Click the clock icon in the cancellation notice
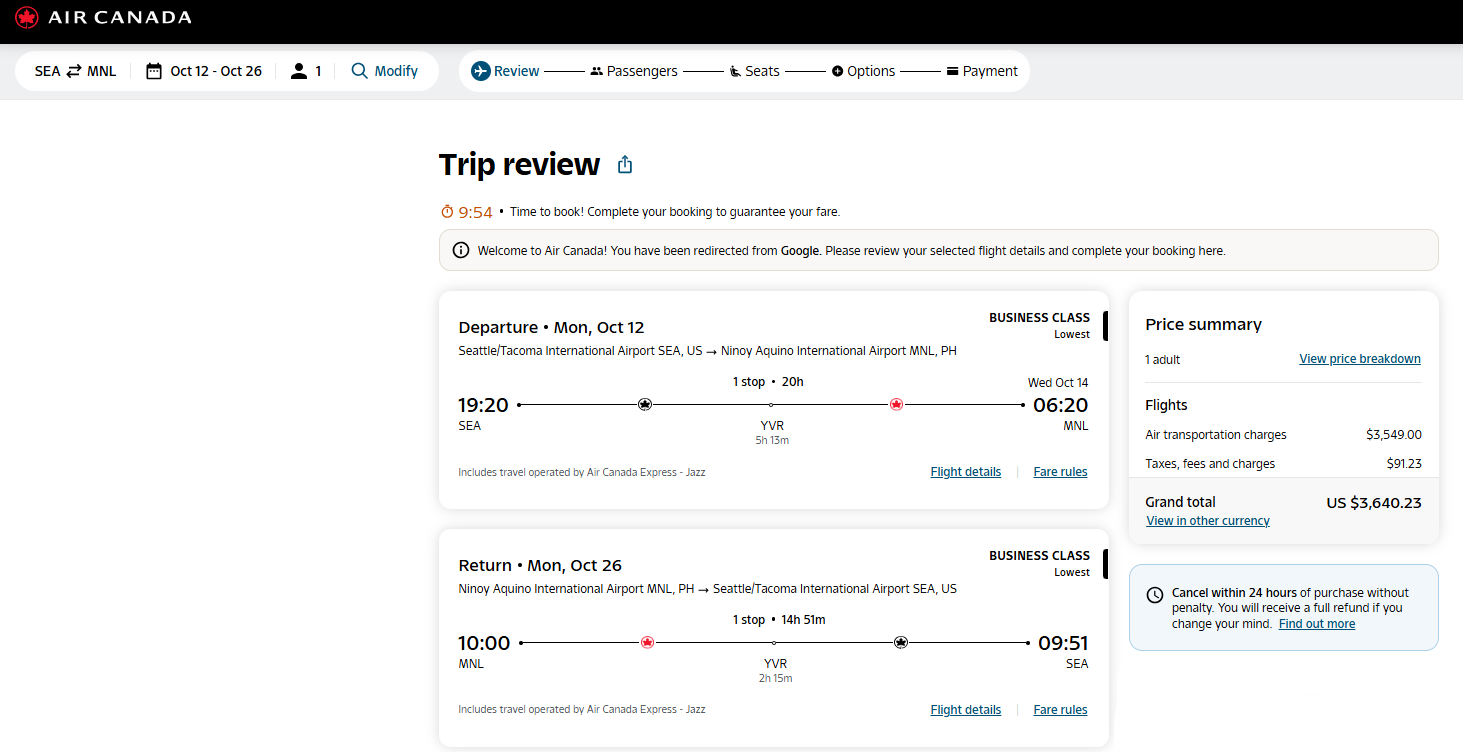The width and height of the screenshot is (1463, 752). [1155, 595]
